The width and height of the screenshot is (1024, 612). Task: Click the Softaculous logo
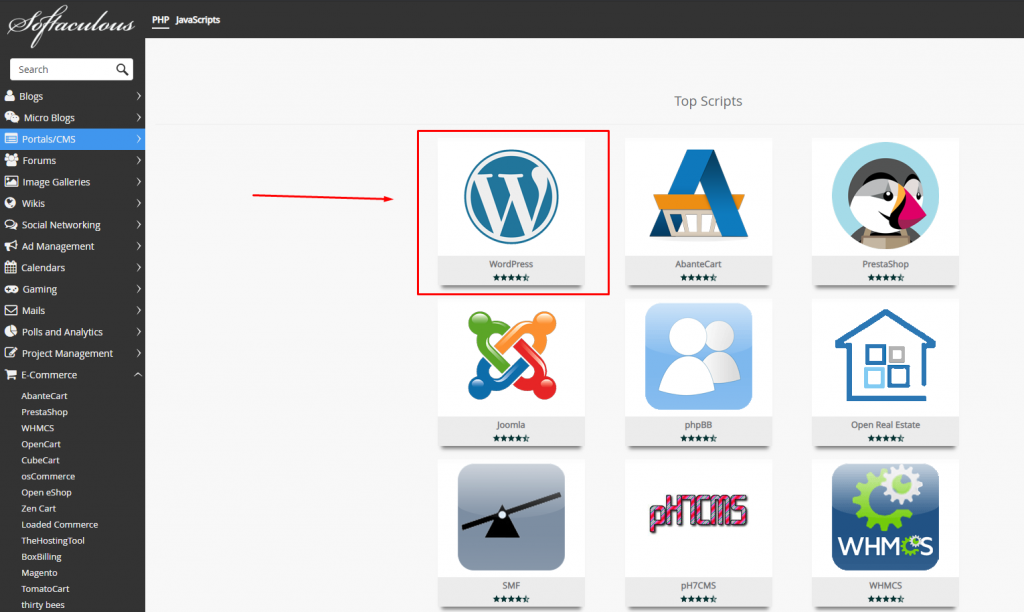click(x=71, y=25)
